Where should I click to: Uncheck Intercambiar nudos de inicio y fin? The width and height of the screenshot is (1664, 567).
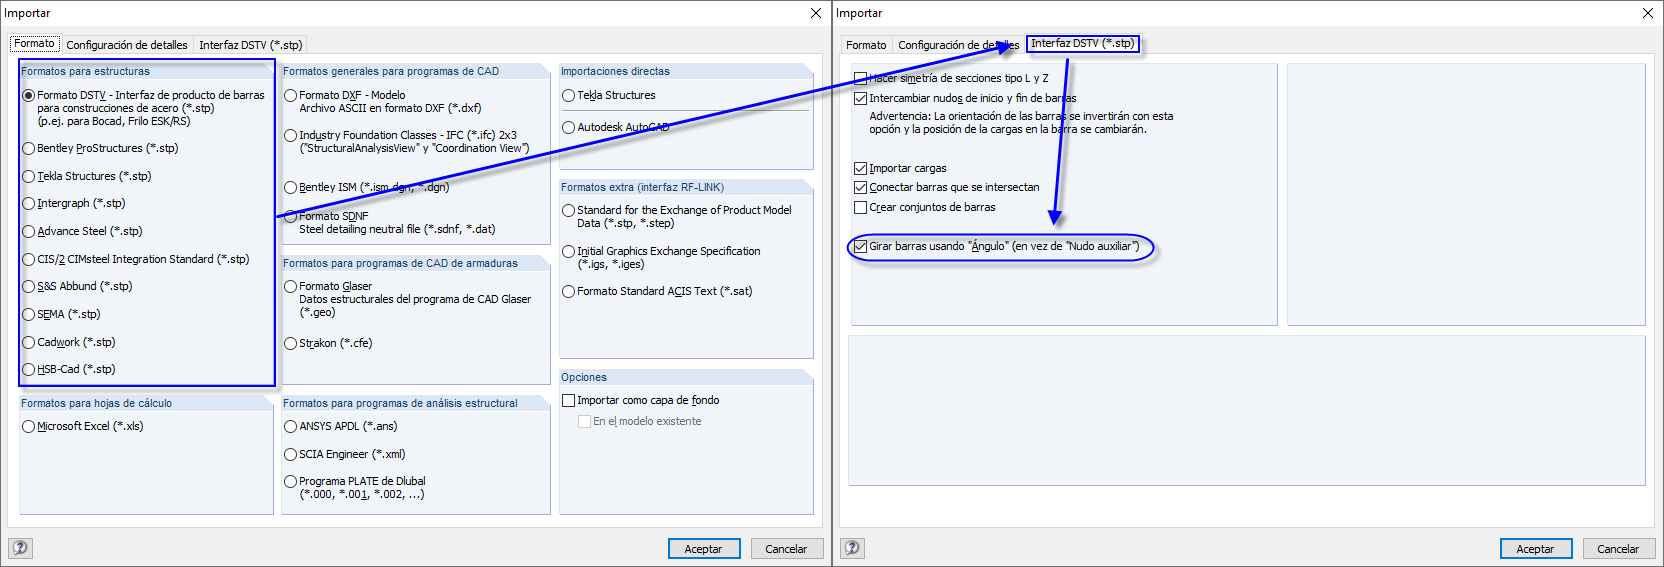861,98
